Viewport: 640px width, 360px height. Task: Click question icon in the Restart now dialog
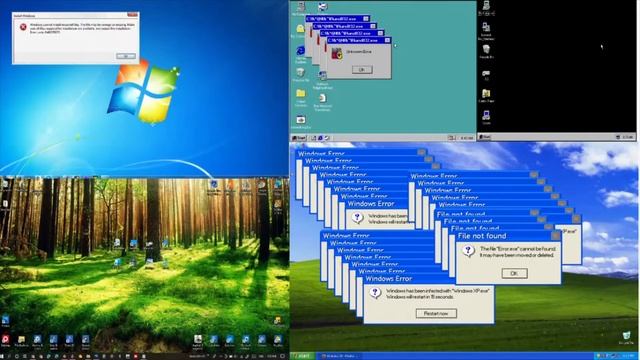click(x=375, y=293)
